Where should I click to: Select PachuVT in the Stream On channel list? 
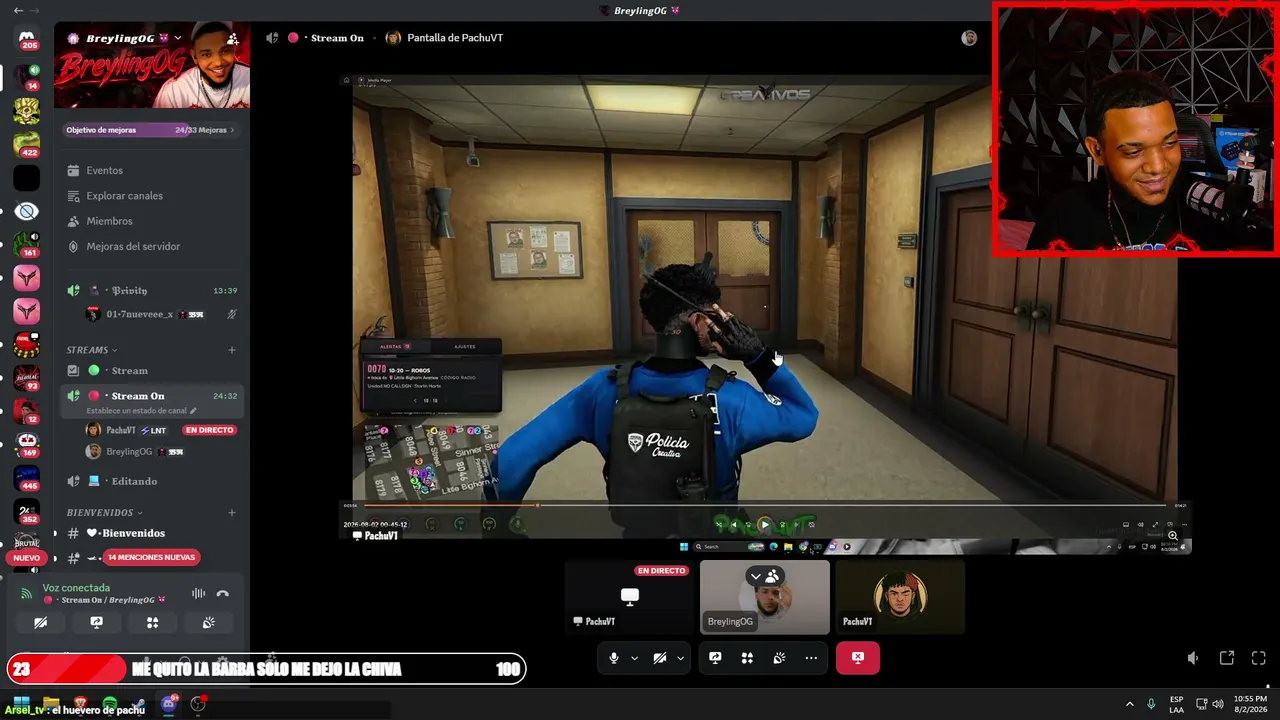(160, 430)
